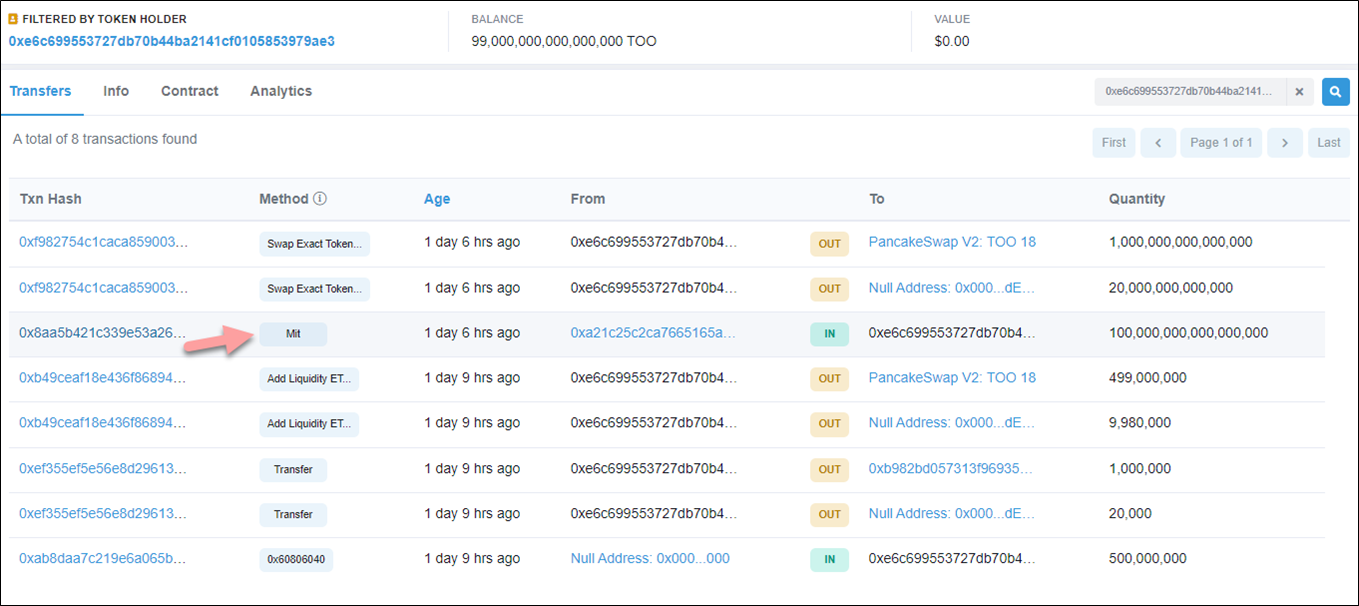Open PancakeSwap V2: TOO 18 in the 1,000,000,000,000,000 row
Image resolution: width=1359 pixels, height=606 pixels.
(x=952, y=242)
